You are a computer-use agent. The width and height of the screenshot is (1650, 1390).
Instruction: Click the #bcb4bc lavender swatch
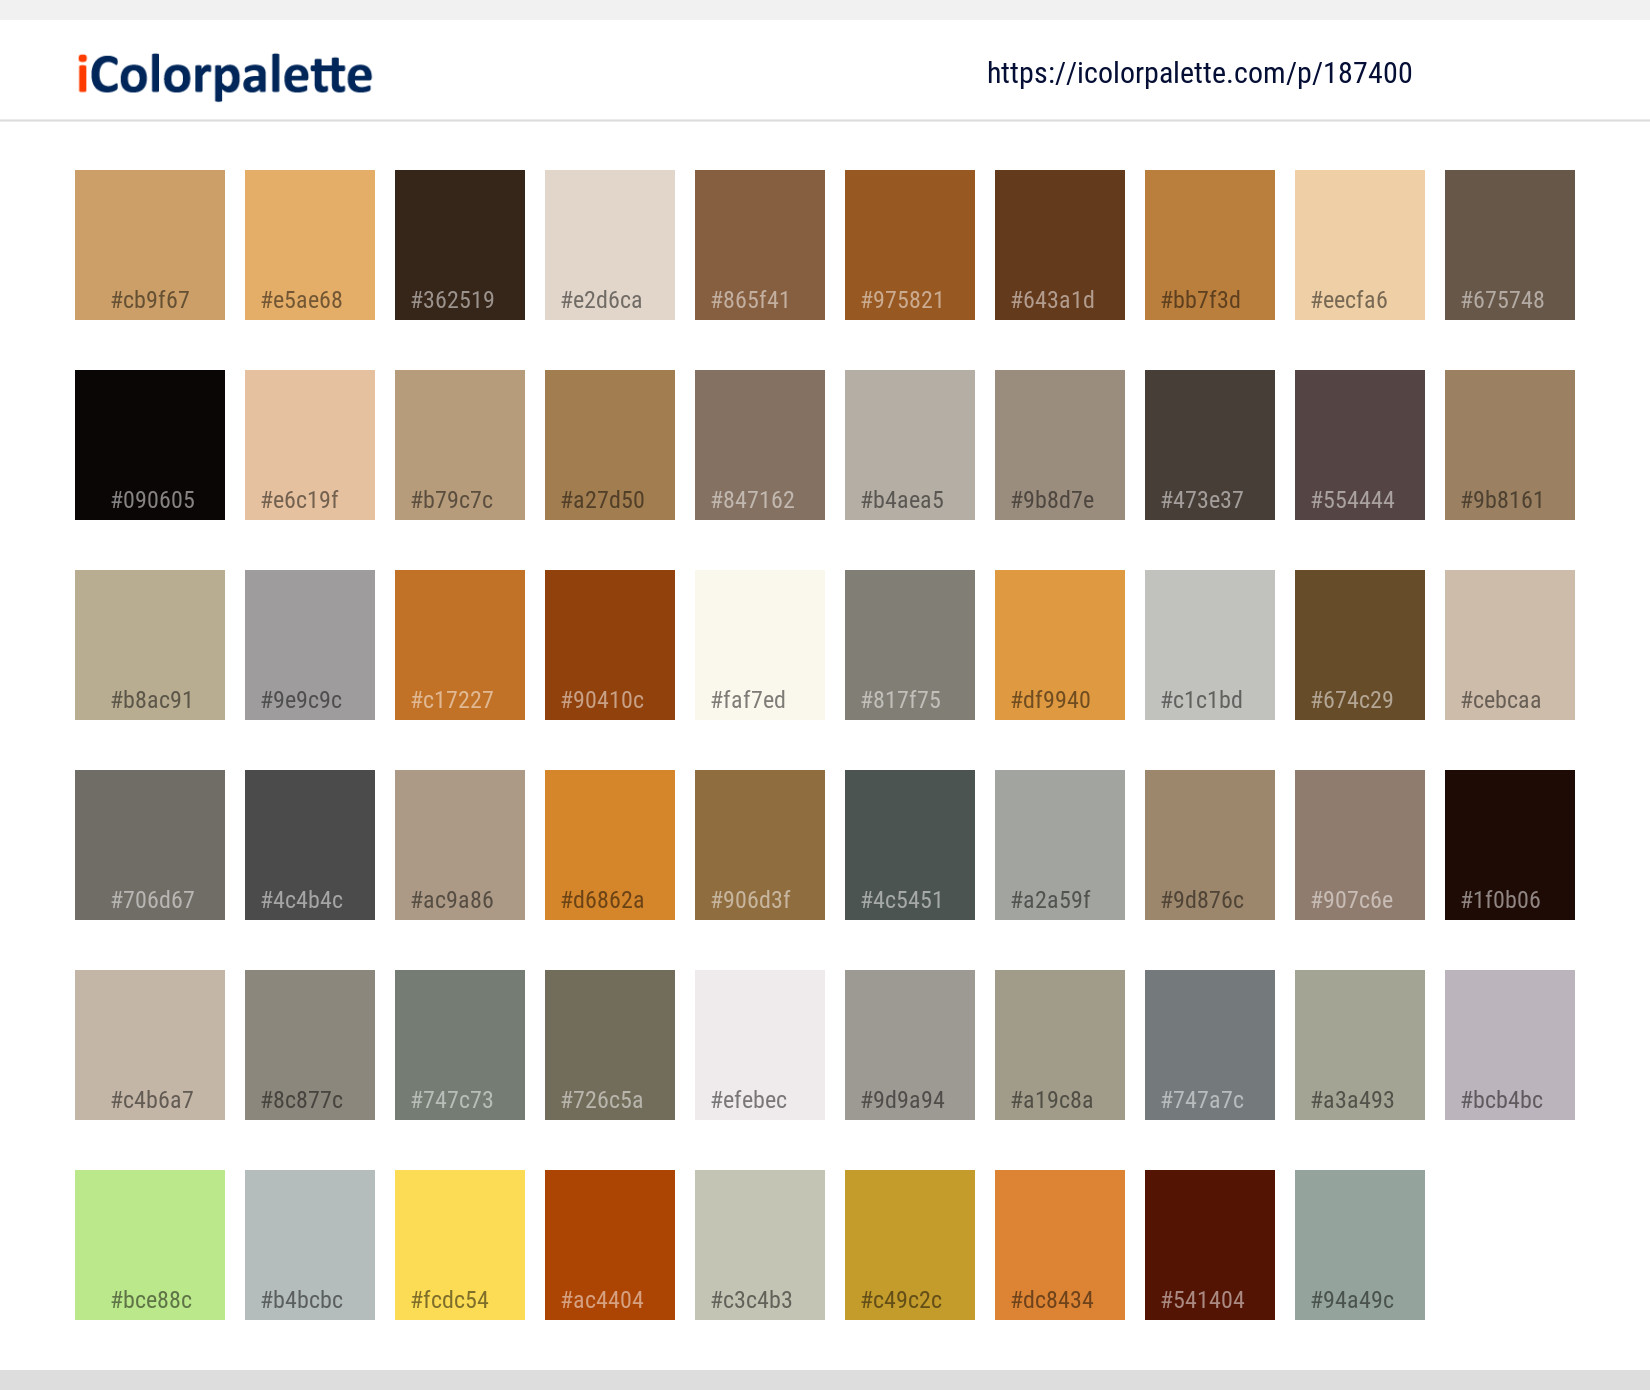point(1509,1044)
